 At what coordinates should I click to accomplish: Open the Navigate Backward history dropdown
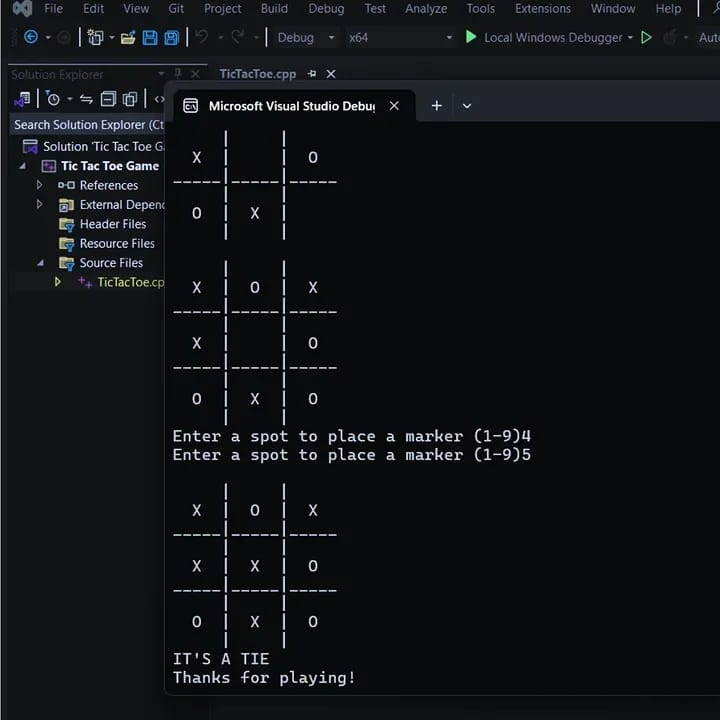click(x=48, y=37)
